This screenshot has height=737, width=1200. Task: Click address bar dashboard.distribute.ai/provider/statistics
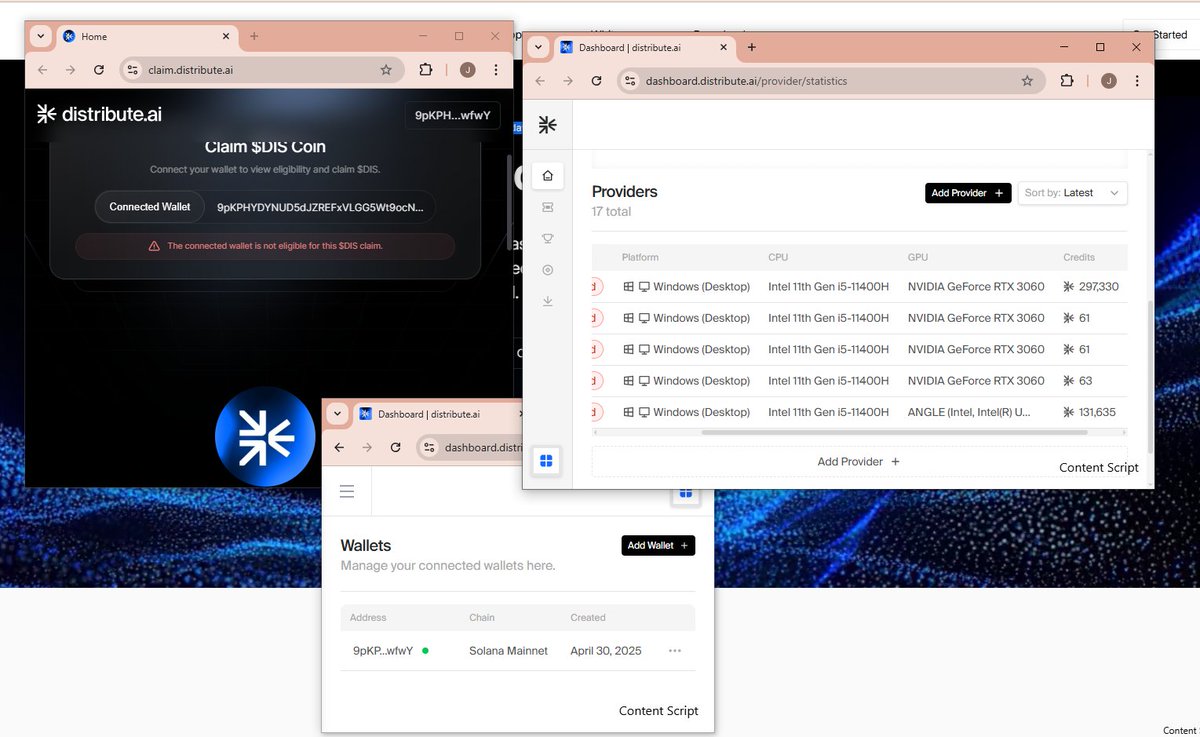pos(746,81)
